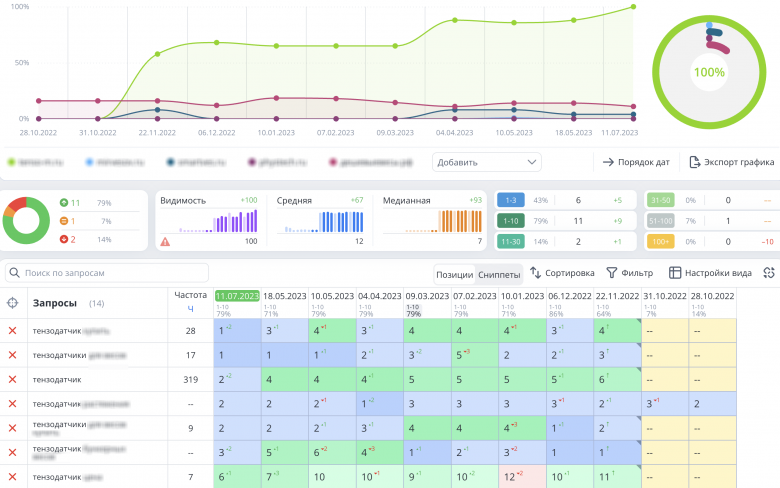Click the blue Ч frequency selector under Частота
The height and width of the screenshot is (488, 780).
[x=190, y=309]
